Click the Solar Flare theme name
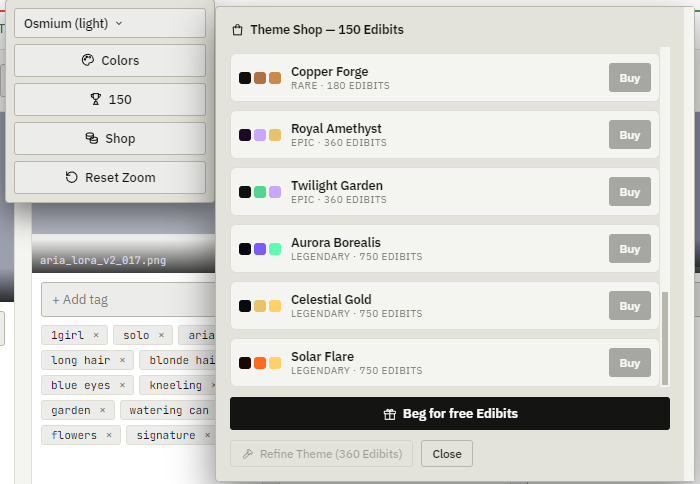 (x=322, y=356)
